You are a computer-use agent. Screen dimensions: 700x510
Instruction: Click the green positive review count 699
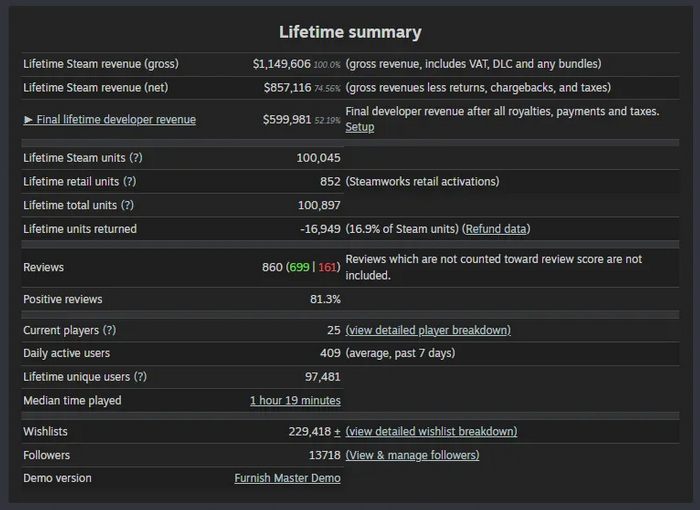[298, 268]
